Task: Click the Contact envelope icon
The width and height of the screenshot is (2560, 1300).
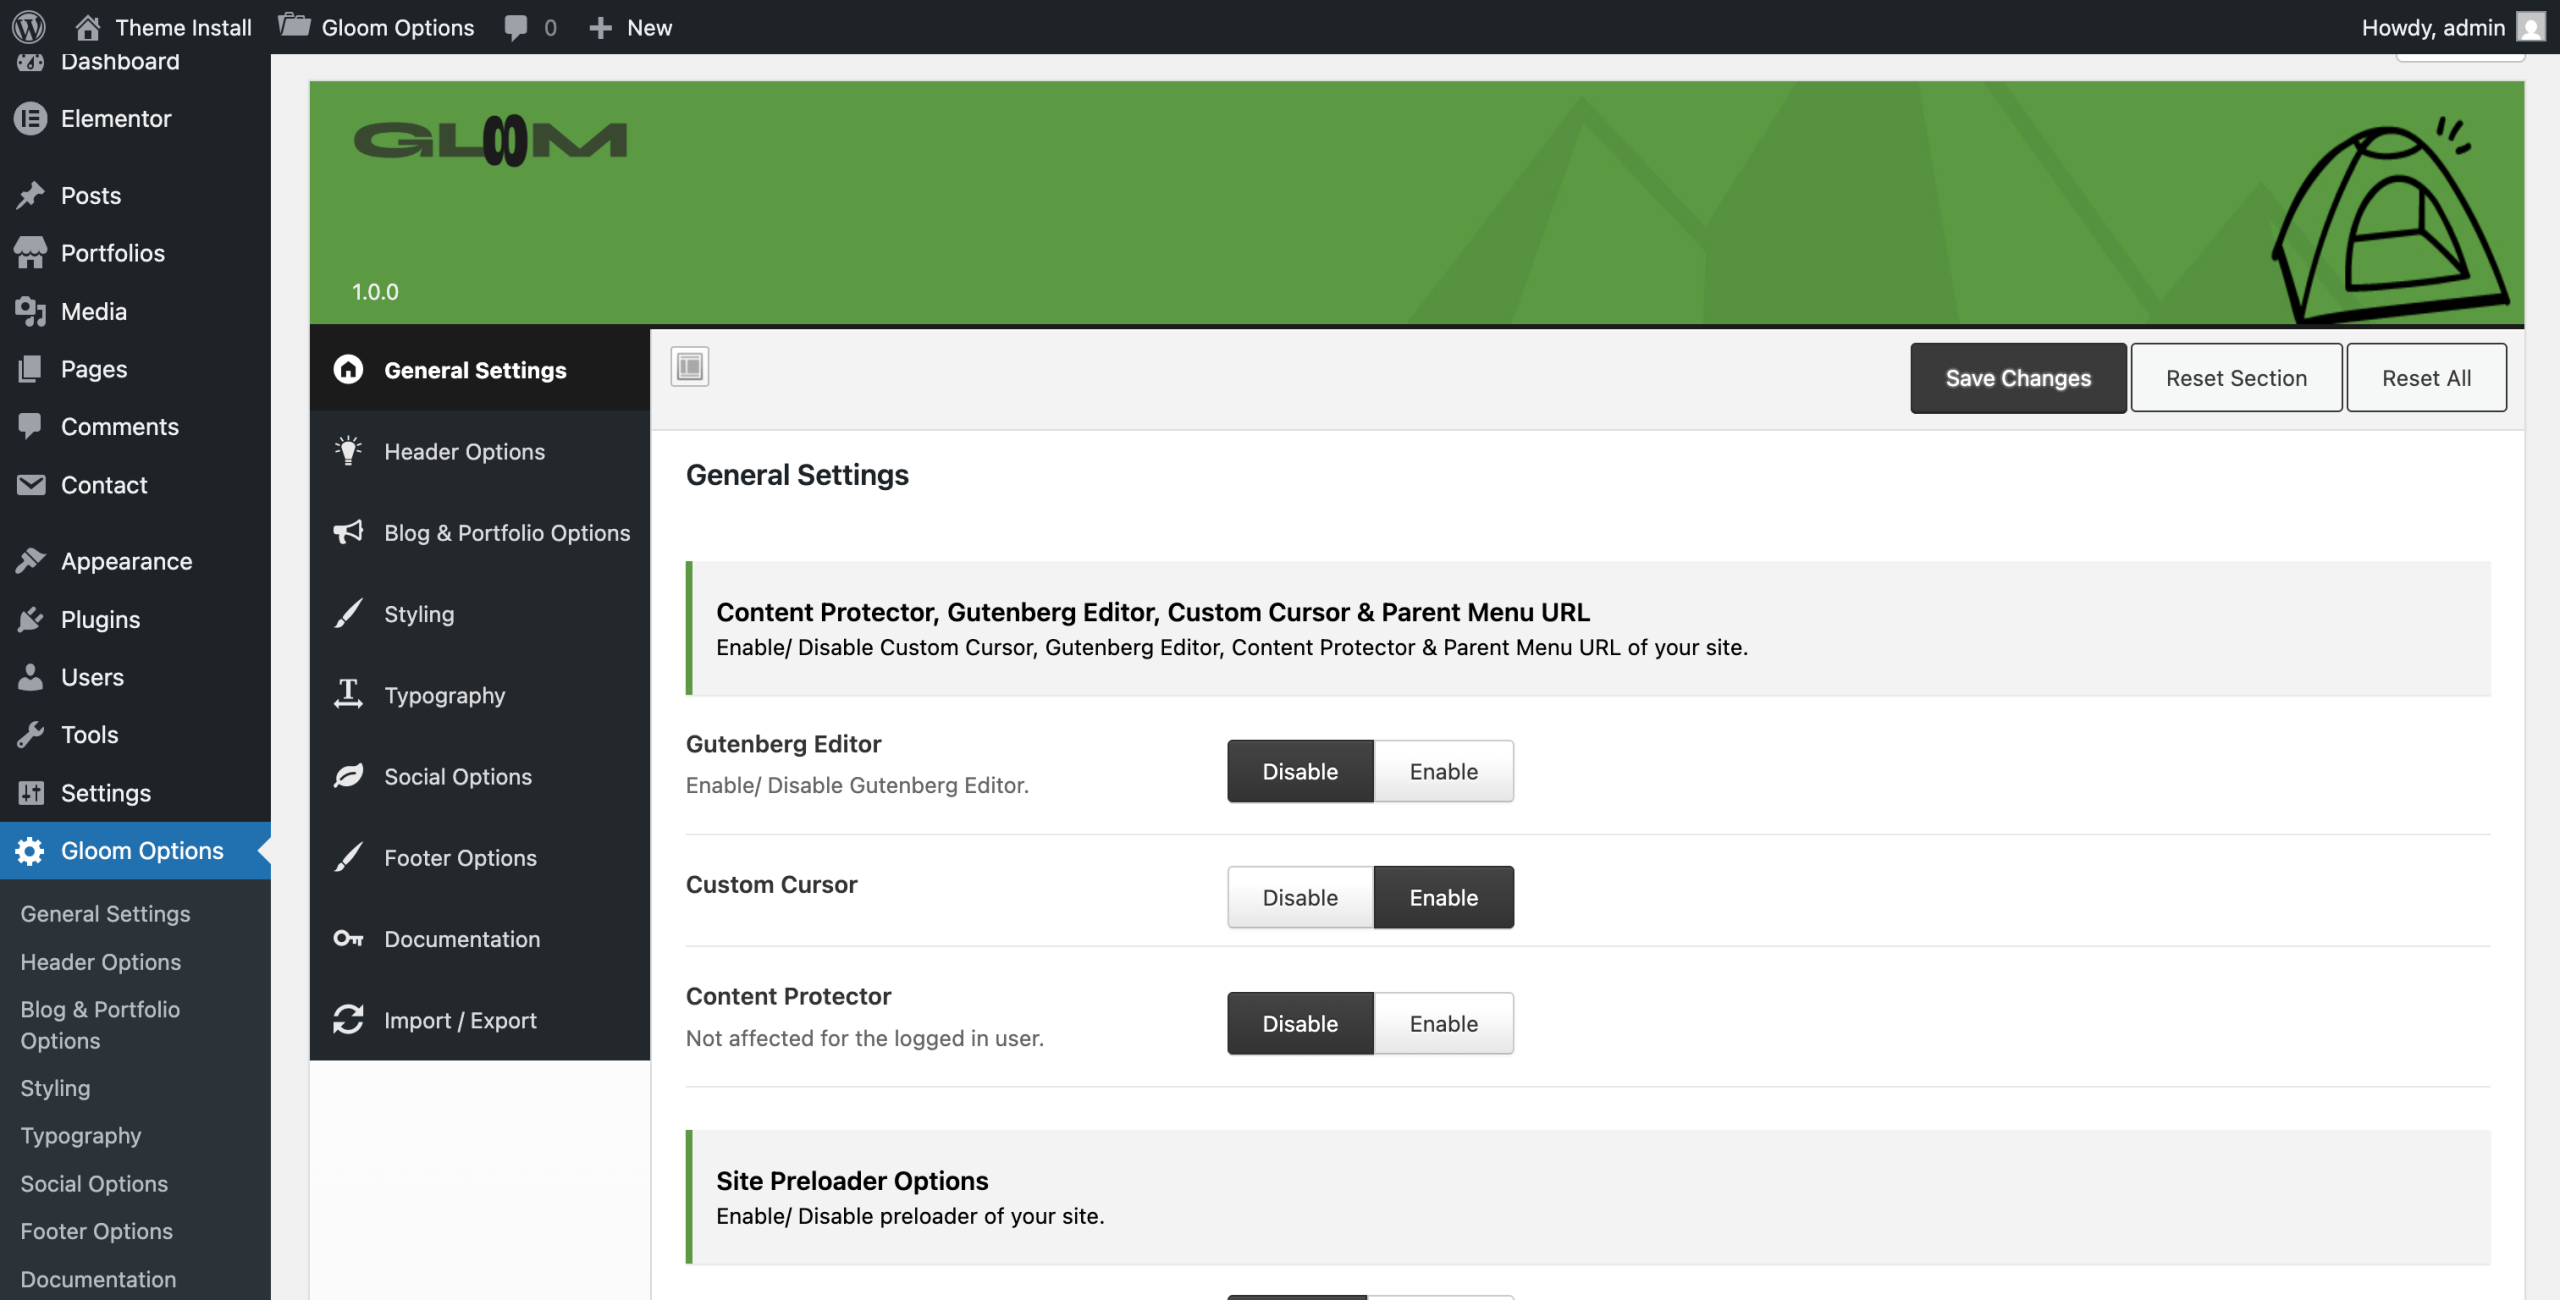Action: point(31,485)
